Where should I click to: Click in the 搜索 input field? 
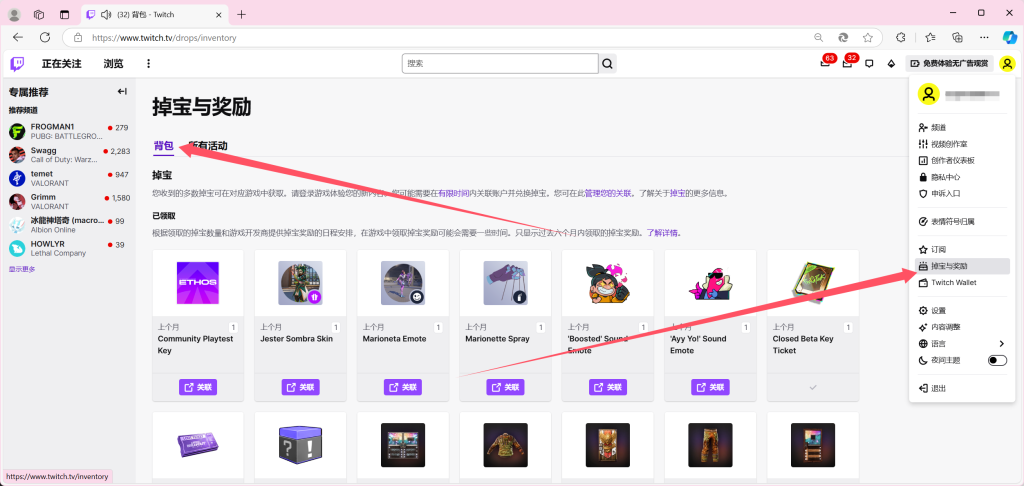(500, 63)
